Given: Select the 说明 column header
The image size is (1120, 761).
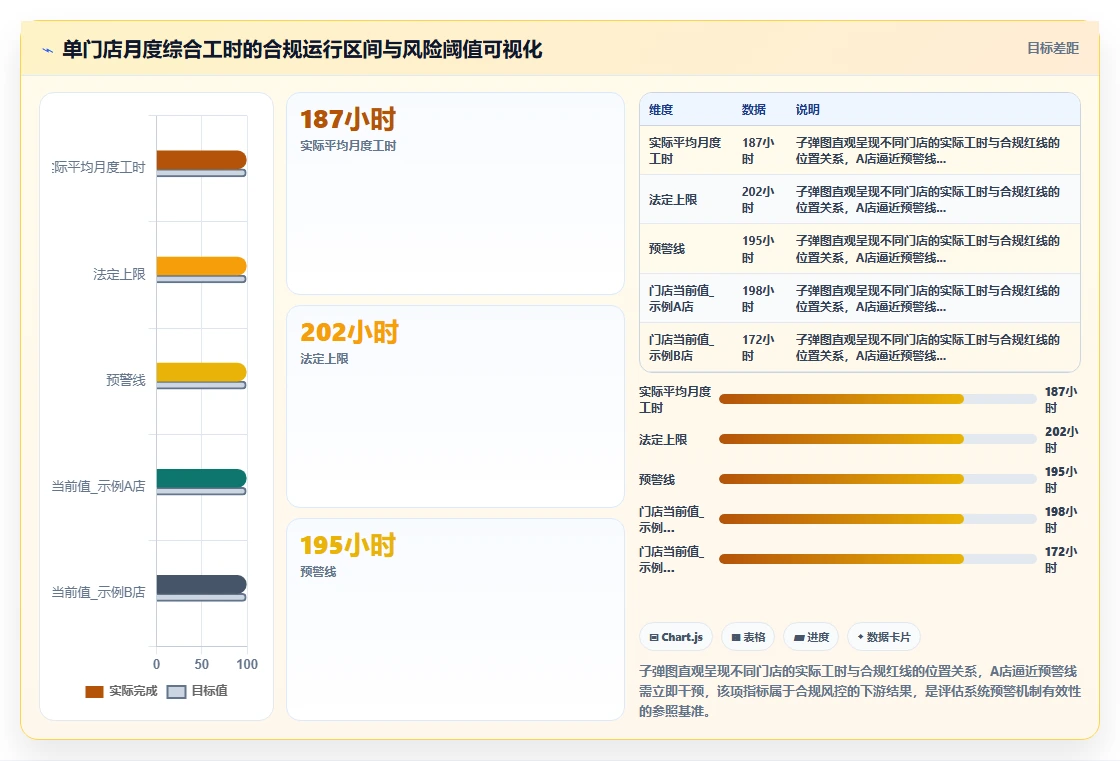Looking at the screenshot, I should [808, 110].
